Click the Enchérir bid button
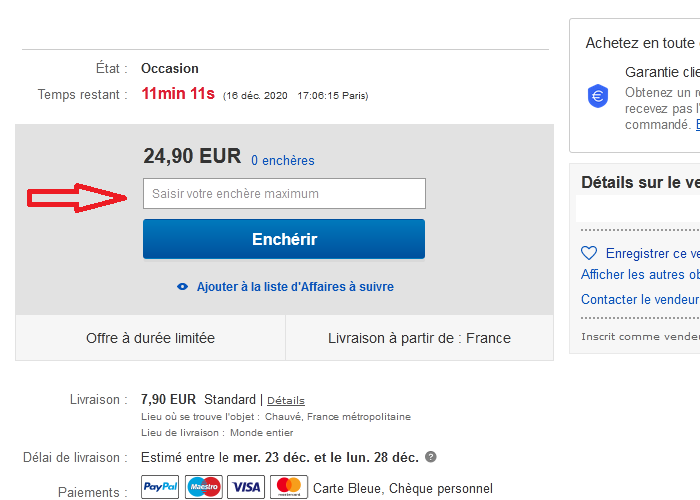This screenshot has width=700, height=500. [284, 239]
